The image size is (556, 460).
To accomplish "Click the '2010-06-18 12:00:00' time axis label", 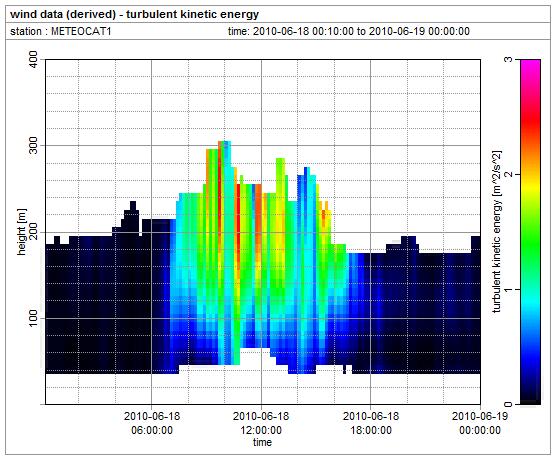I will 261,423.
